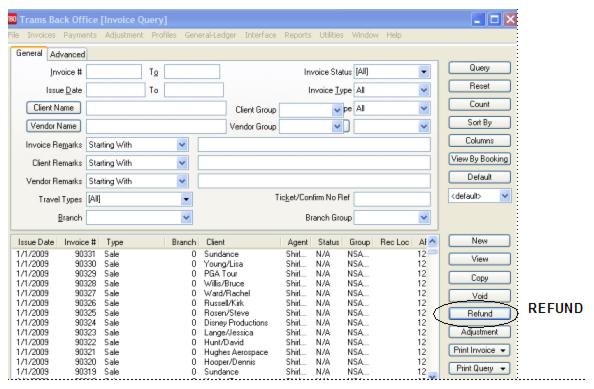Select invoice 90321 Hughes Aerospace row
The height and width of the screenshot is (389, 594).
[x=221, y=352]
